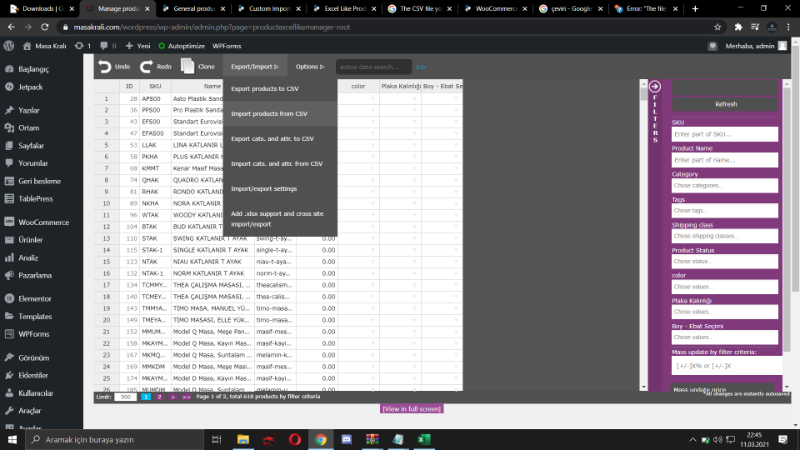Click the Undo arrow icon
The height and width of the screenshot is (450, 800).
pos(104,67)
